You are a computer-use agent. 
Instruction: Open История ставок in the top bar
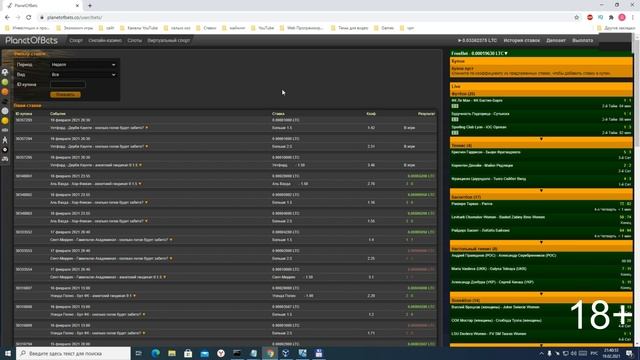(521, 40)
